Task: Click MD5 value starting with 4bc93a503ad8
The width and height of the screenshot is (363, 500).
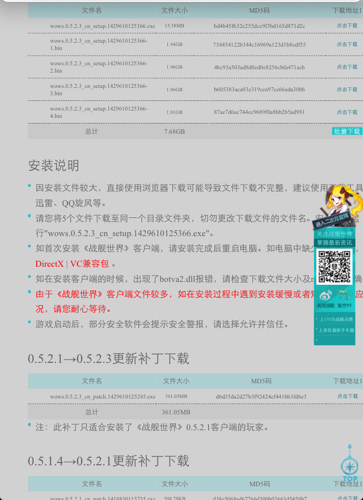Action: (259, 67)
